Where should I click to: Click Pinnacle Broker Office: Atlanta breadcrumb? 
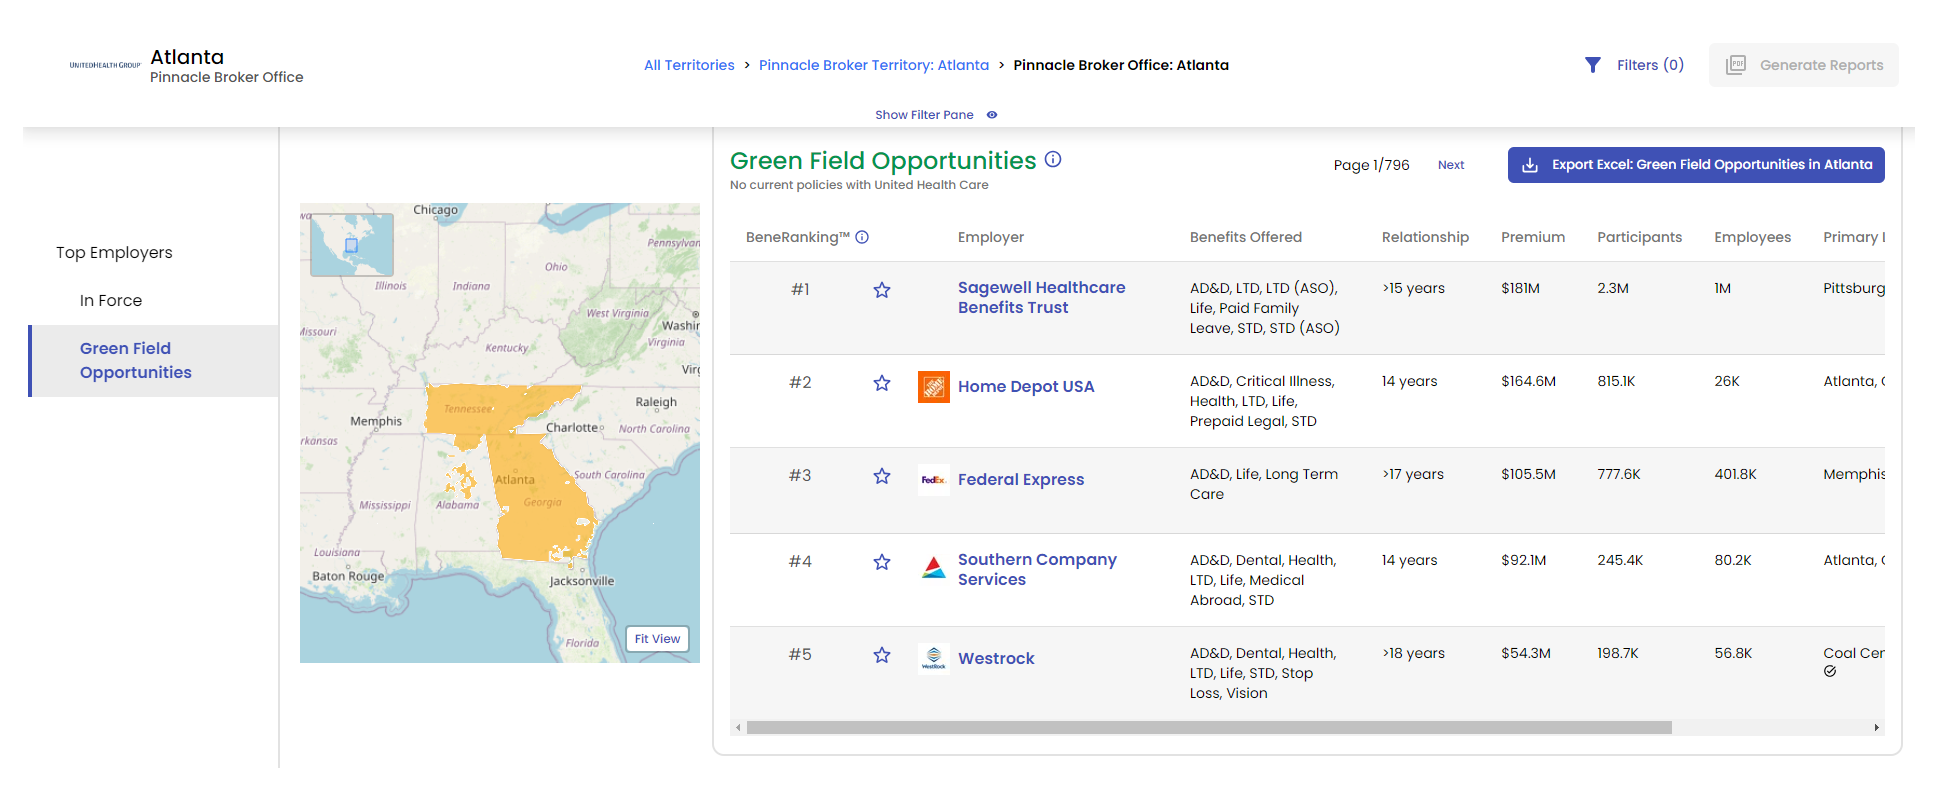[1121, 65]
